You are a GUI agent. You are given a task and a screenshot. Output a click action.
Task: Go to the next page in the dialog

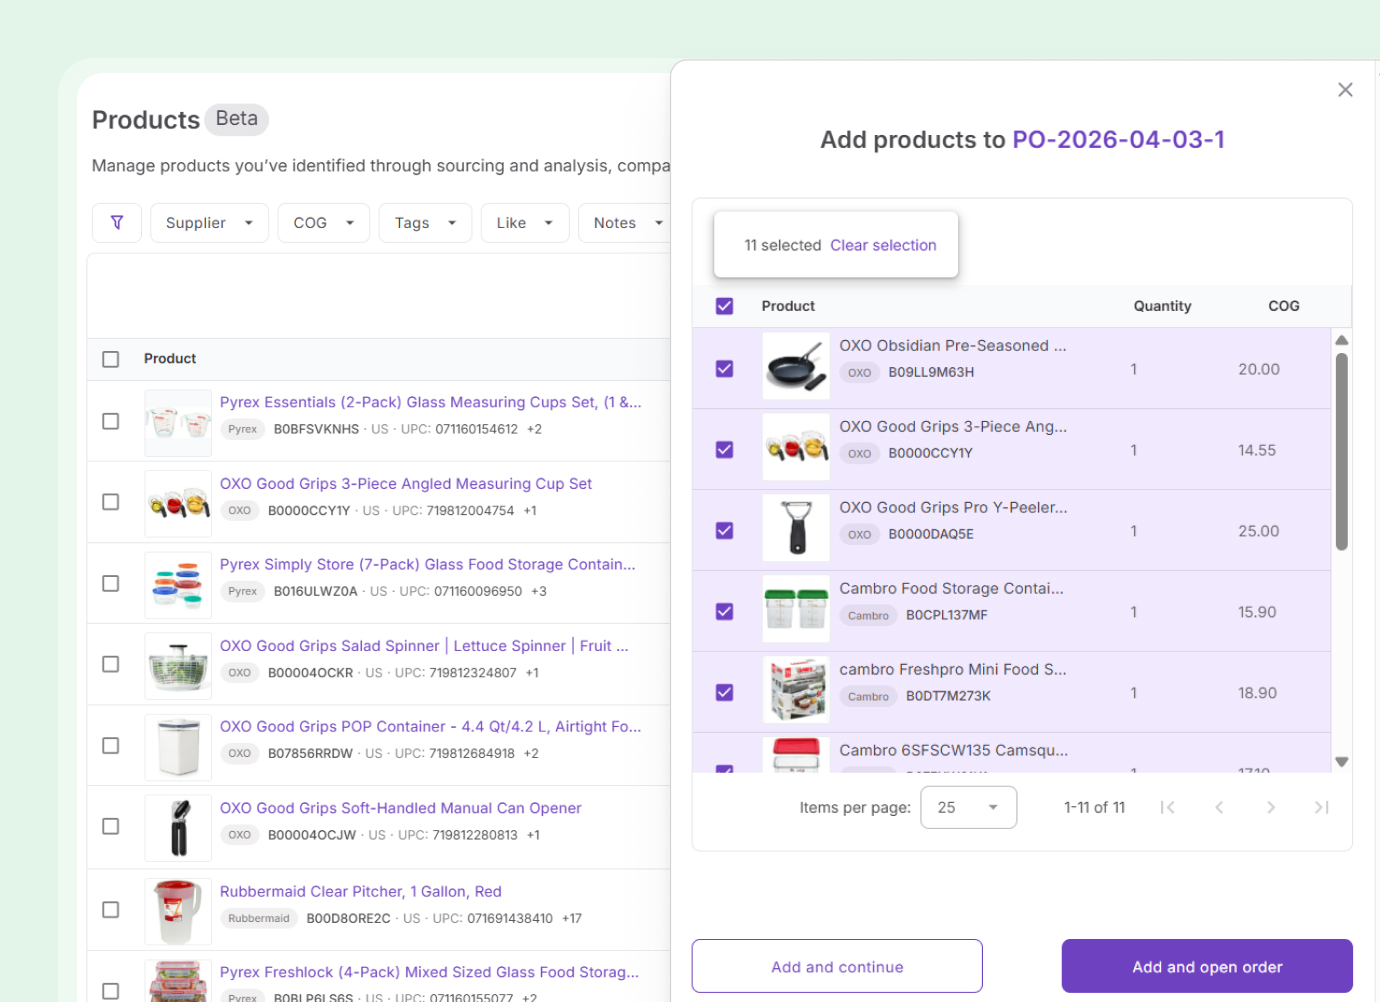(x=1271, y=807)
